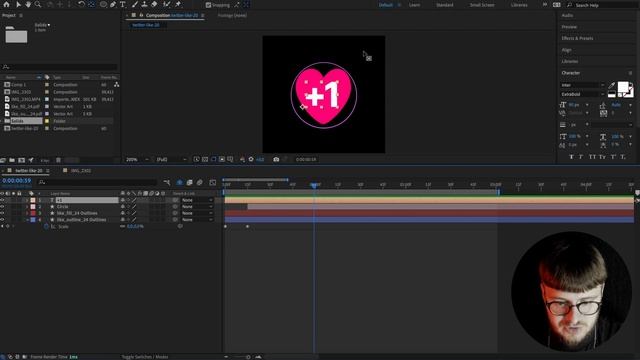The width and height of the screenshot is (640, 360).
Task: Open the ExtraBold font style dropdown
Action: pyautogui.click(x=582, y=94)
